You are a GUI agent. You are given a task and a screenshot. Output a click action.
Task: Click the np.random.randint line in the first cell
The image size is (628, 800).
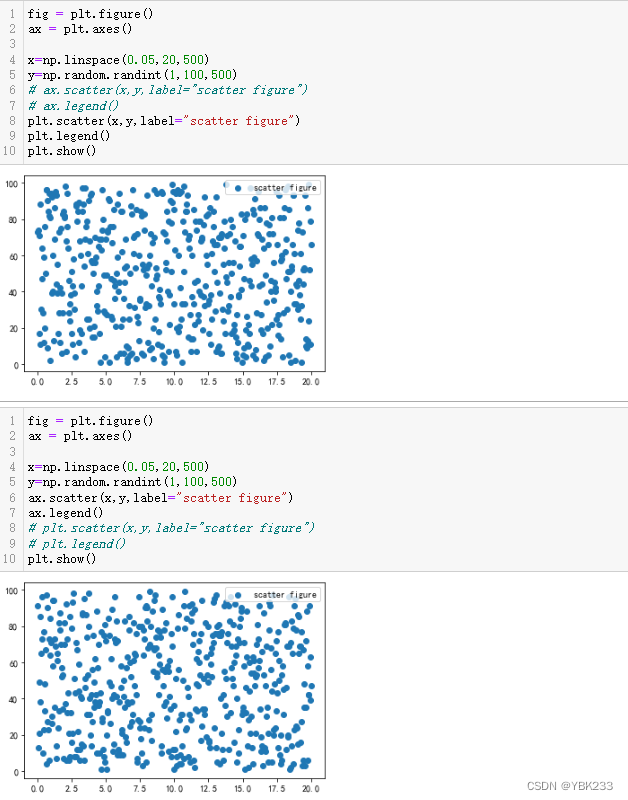click(x=132, y=75)
